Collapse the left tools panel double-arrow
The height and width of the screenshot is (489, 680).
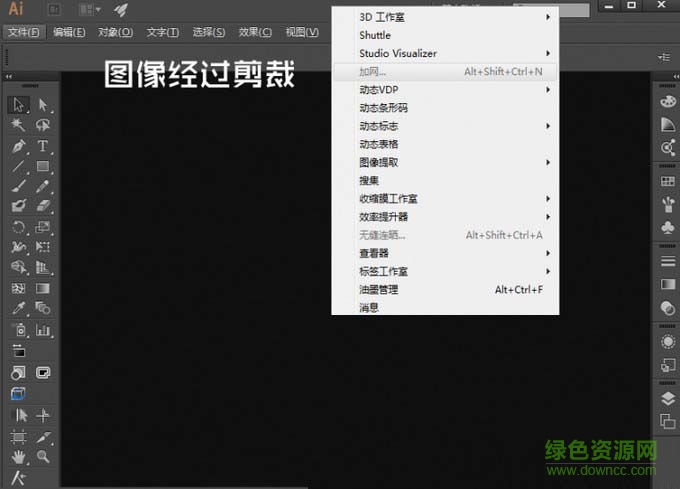point(9,77)
